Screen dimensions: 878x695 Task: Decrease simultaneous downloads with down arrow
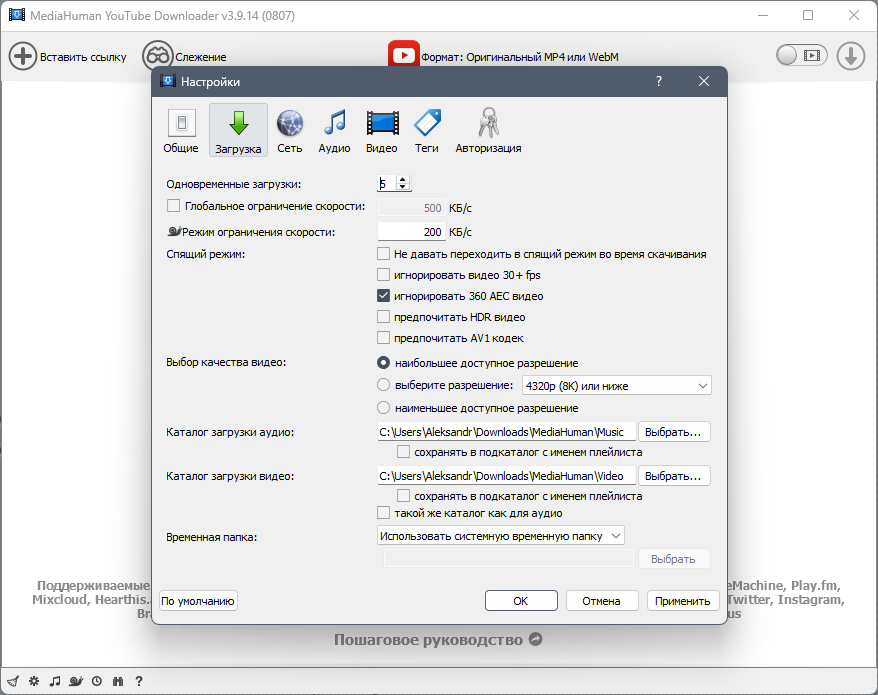pos(403,187)
